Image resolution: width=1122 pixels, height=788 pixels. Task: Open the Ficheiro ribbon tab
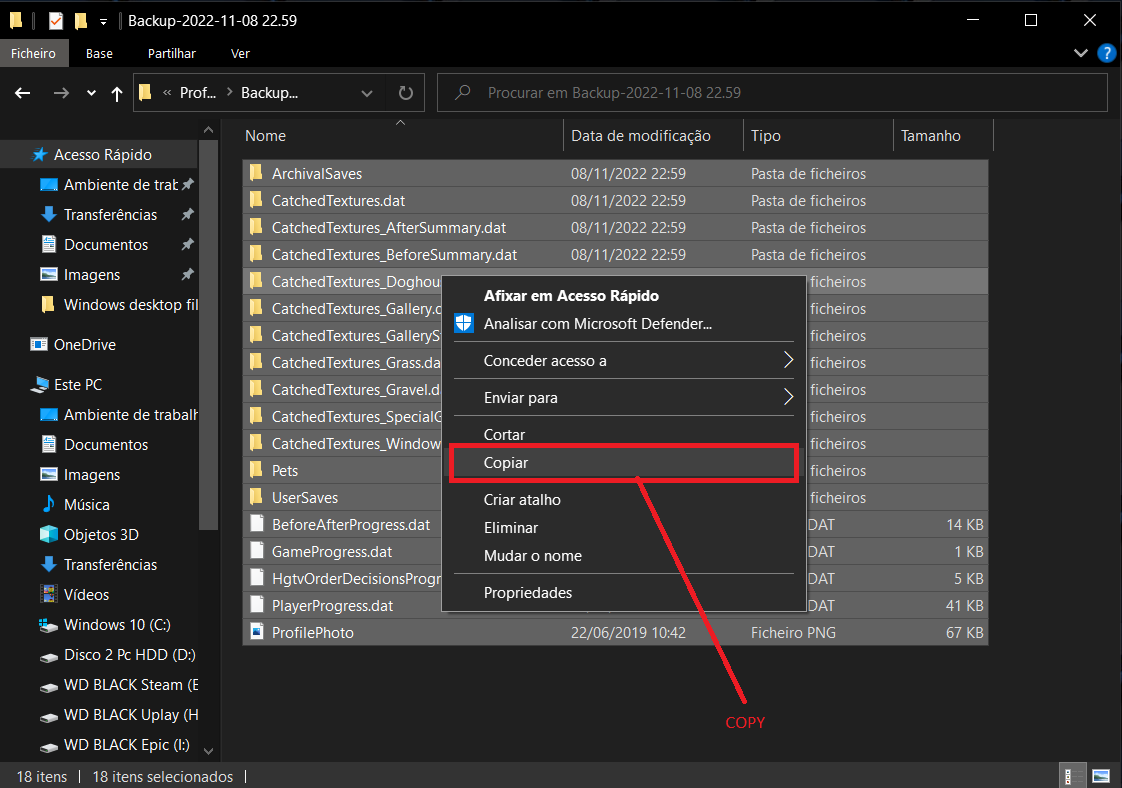[x=34, y=53]
